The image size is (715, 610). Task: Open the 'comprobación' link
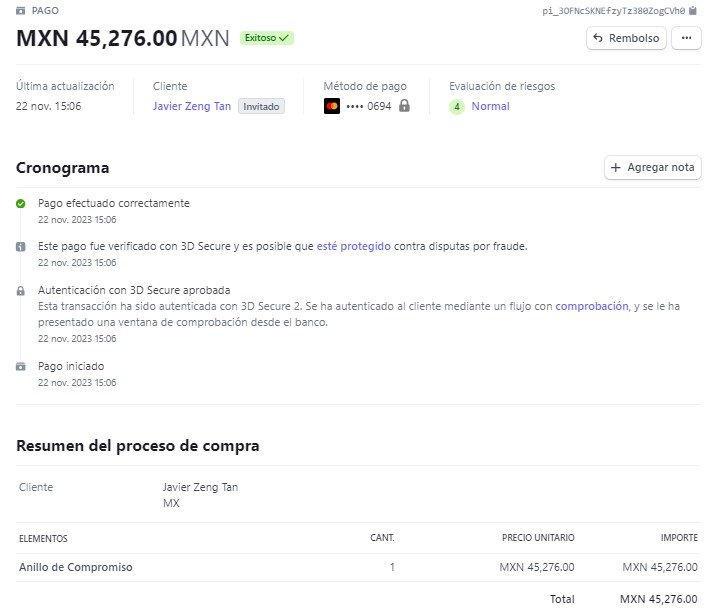click(592, 306)
